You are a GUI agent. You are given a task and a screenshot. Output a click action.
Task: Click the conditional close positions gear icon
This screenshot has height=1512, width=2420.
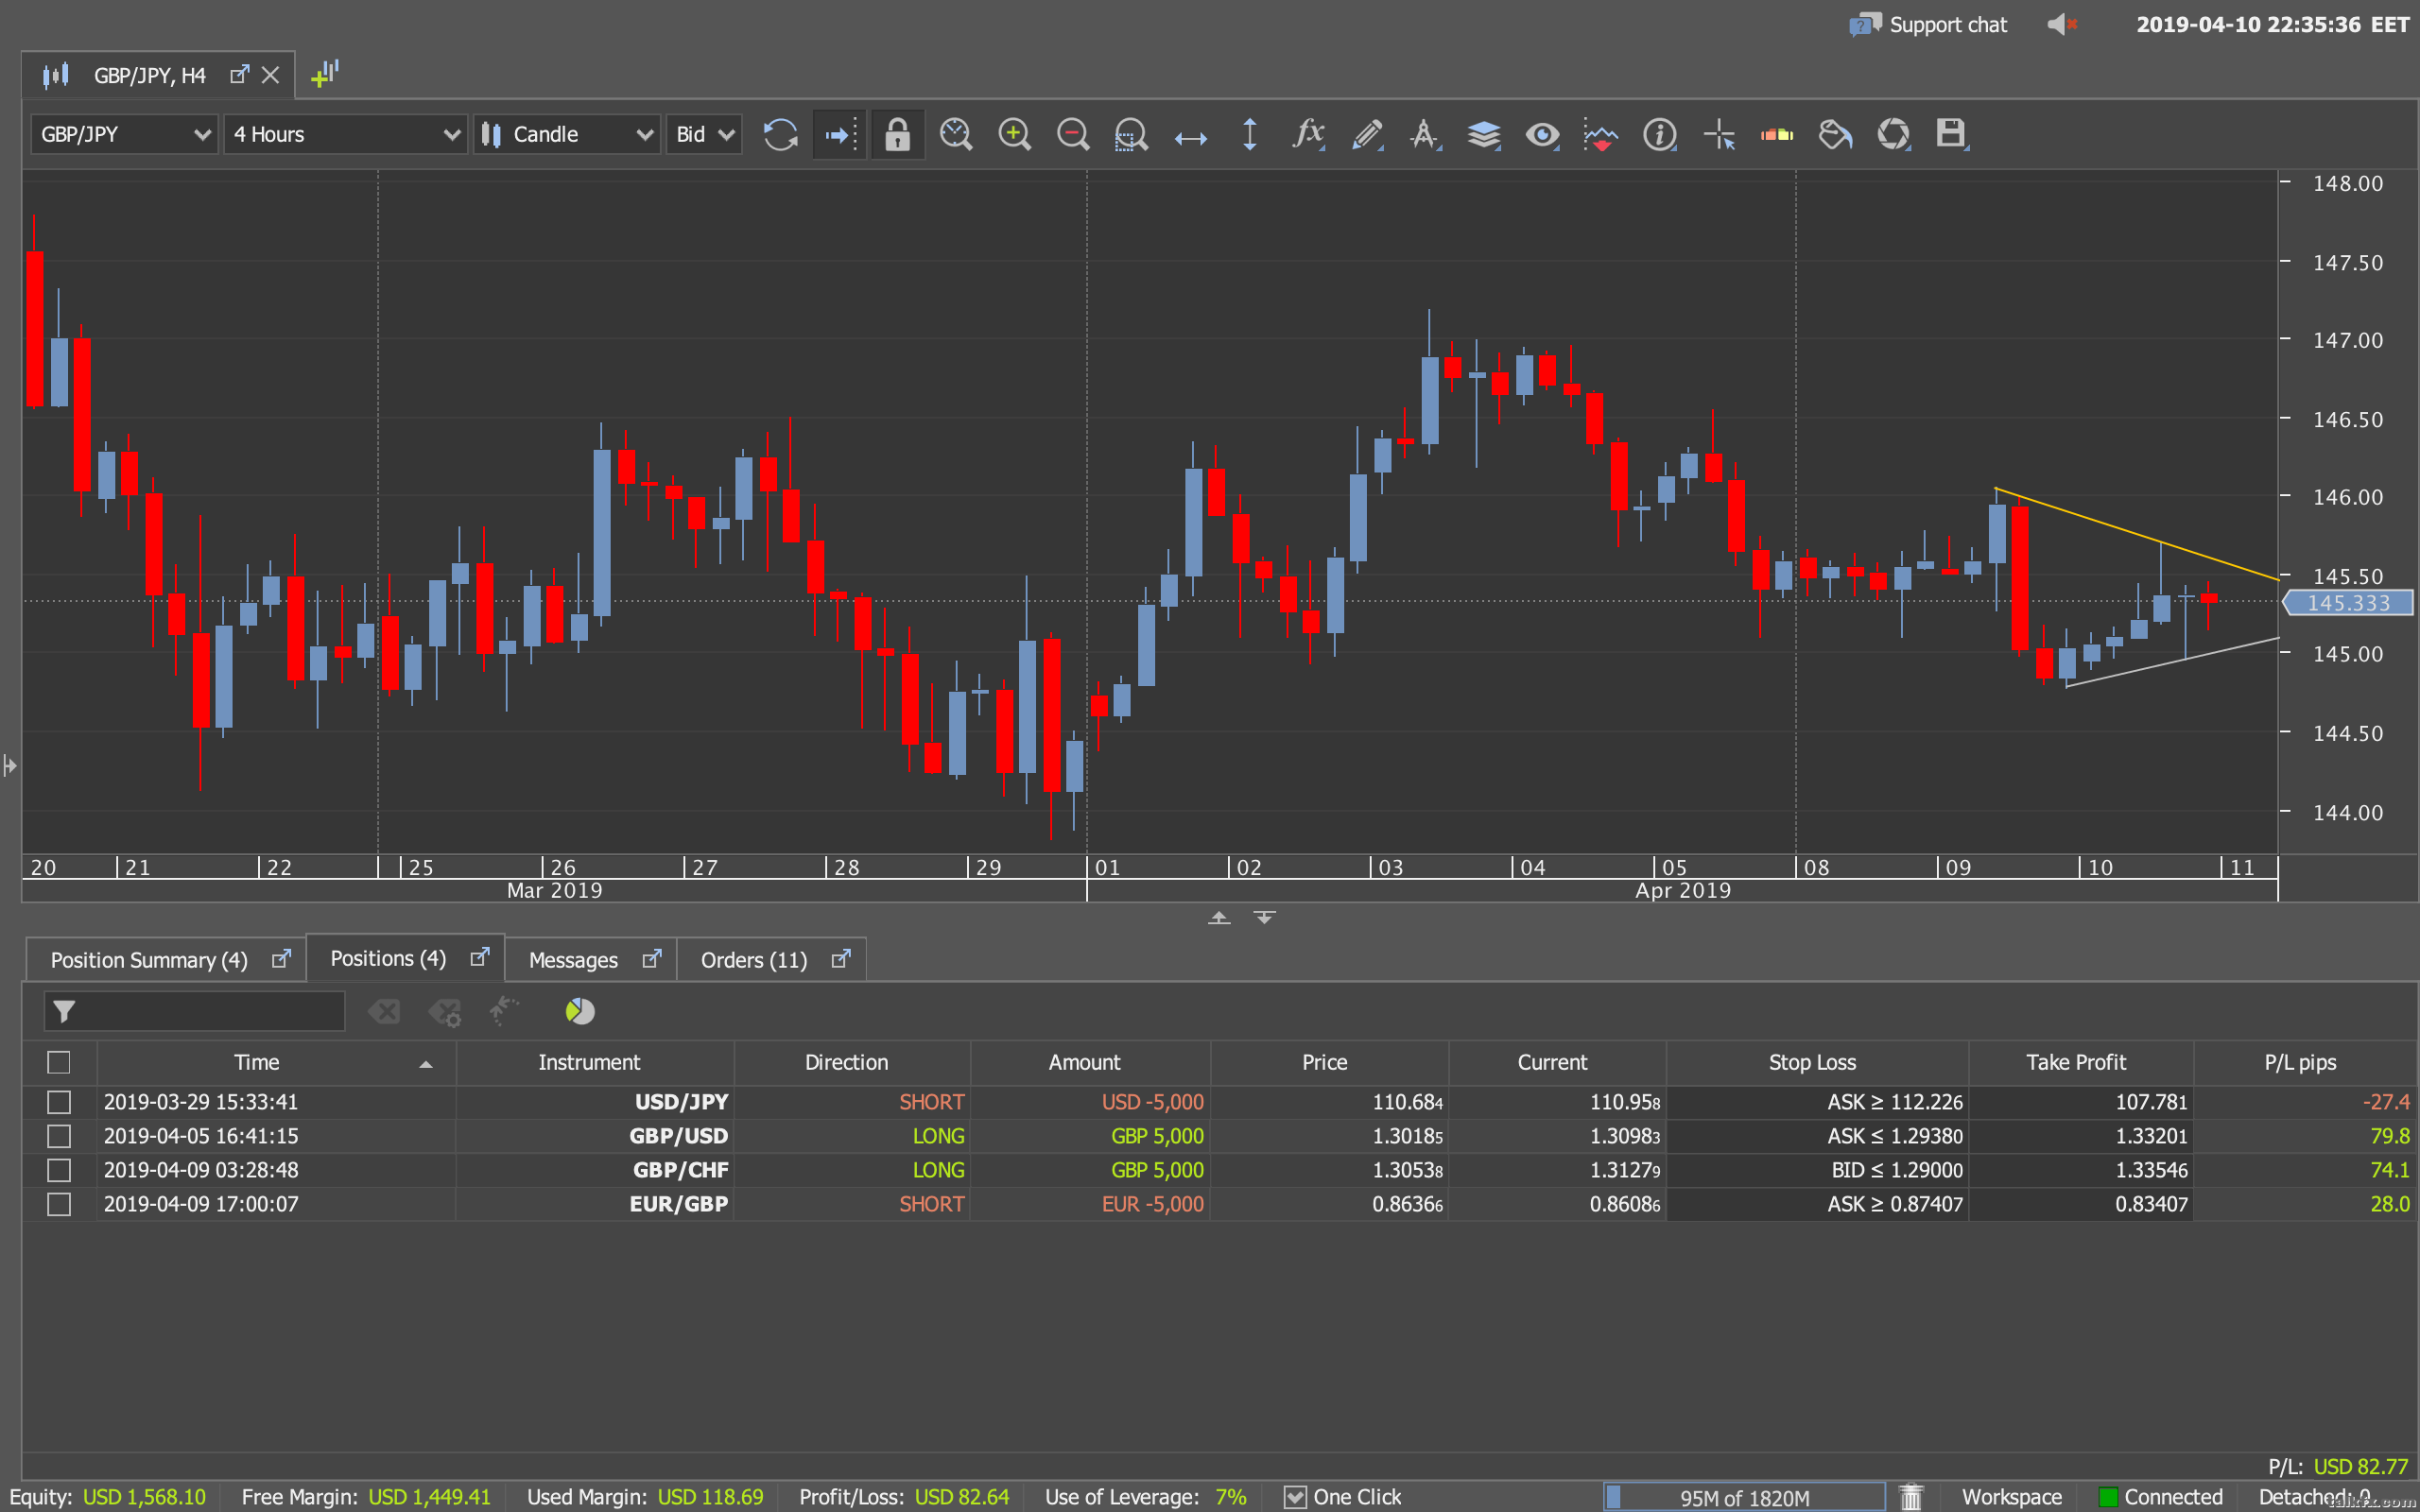point(445,1012)
